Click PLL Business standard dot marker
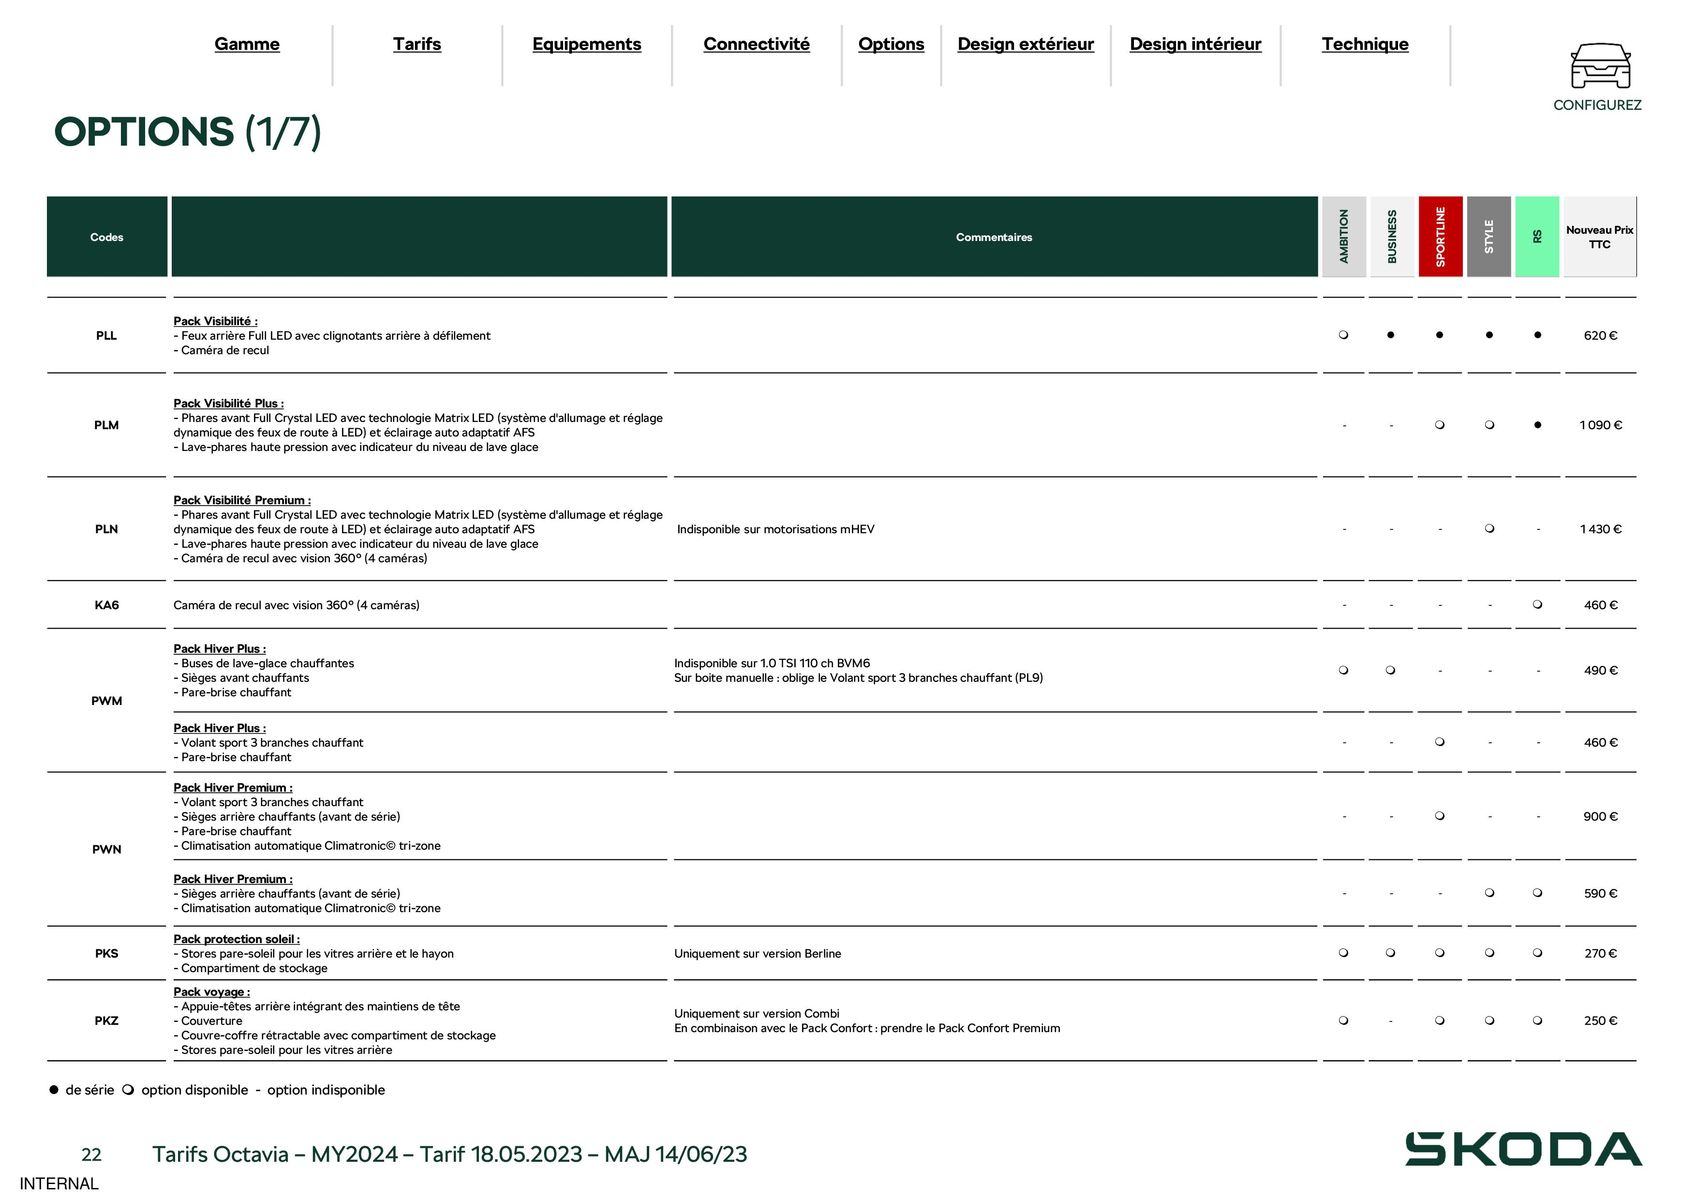1697x1200 pixels. pos(1391,335)
